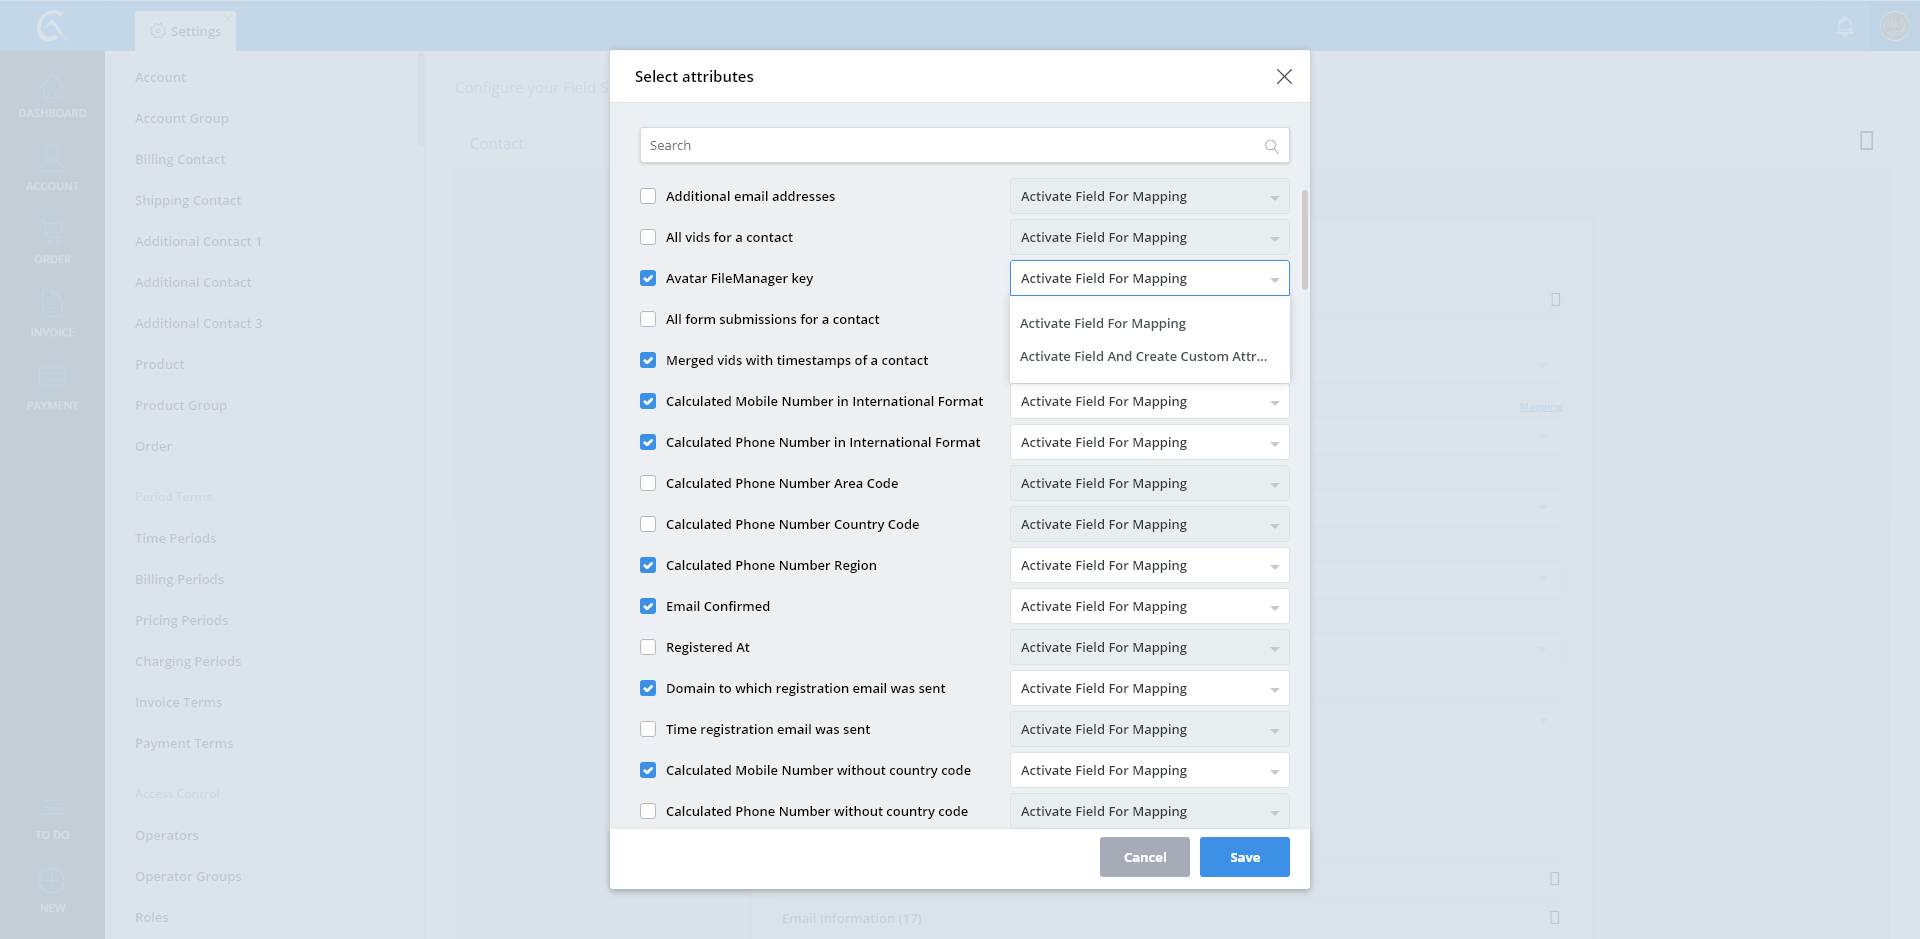Go to Account icon in sidebar
Screen dimensions: 1920x939
52,160
